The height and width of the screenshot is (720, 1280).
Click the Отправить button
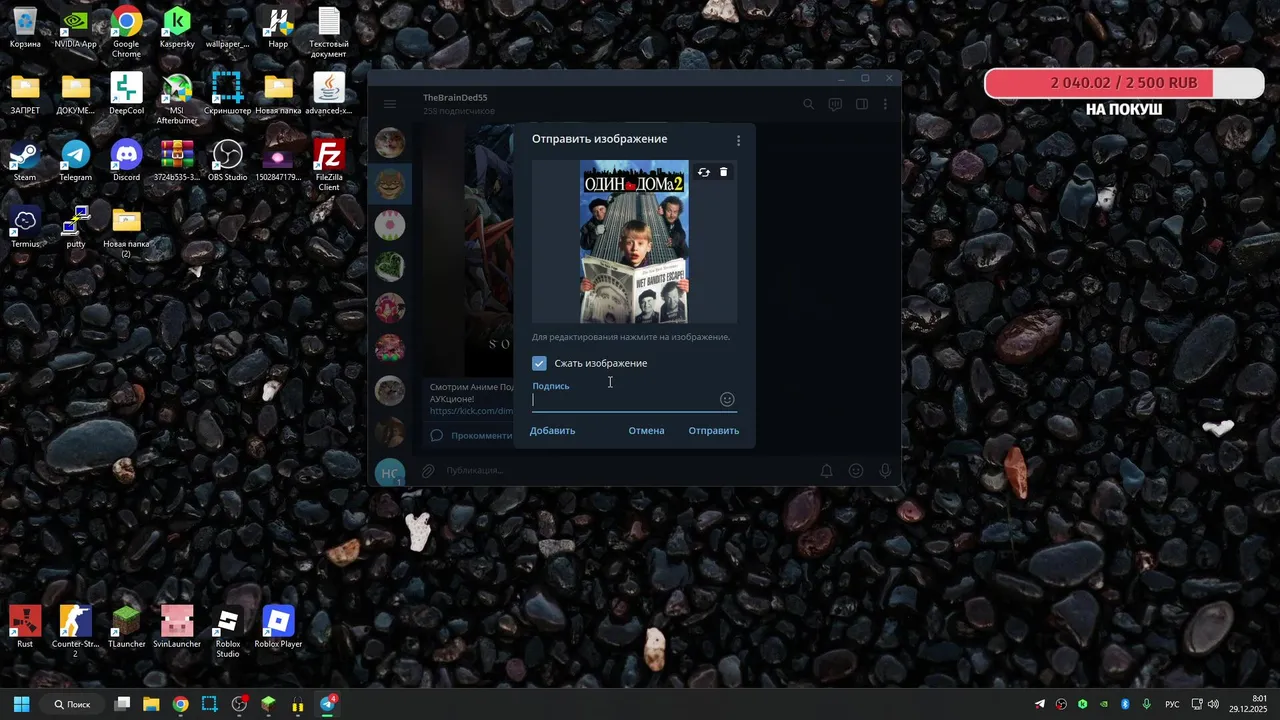tap(714, 431)
